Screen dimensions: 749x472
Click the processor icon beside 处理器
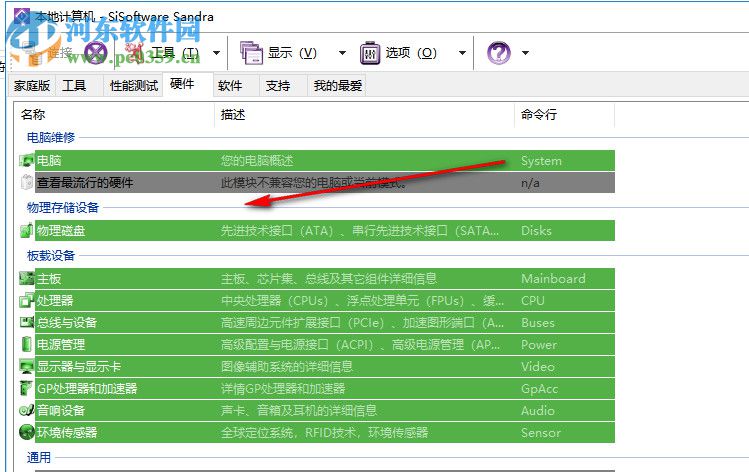tap(27, 300)
